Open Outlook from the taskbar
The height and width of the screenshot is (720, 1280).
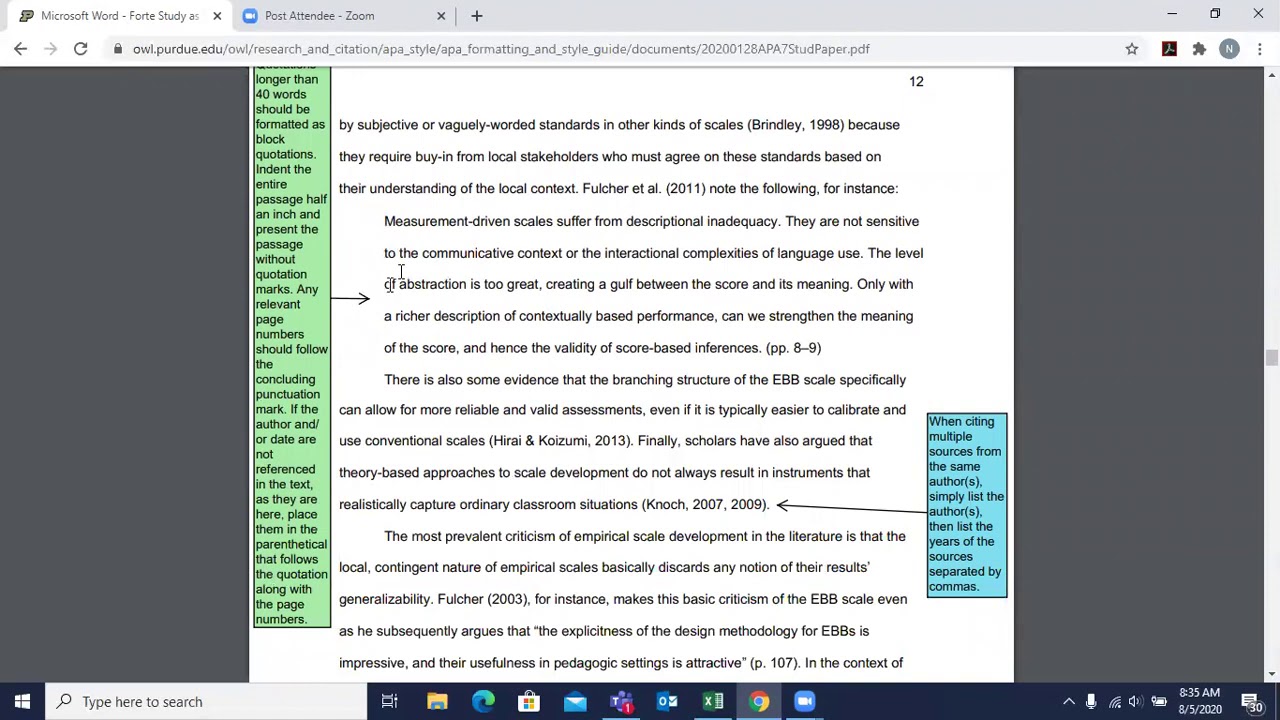[x=667, y=701]
